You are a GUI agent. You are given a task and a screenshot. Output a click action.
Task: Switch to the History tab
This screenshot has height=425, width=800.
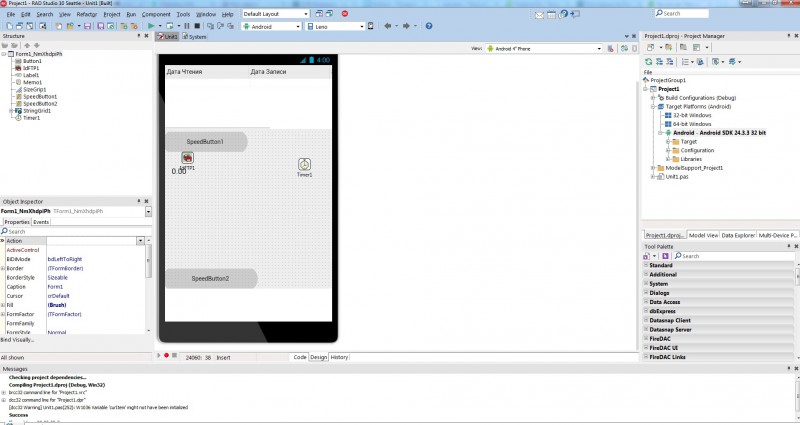[x=339, y=357]
